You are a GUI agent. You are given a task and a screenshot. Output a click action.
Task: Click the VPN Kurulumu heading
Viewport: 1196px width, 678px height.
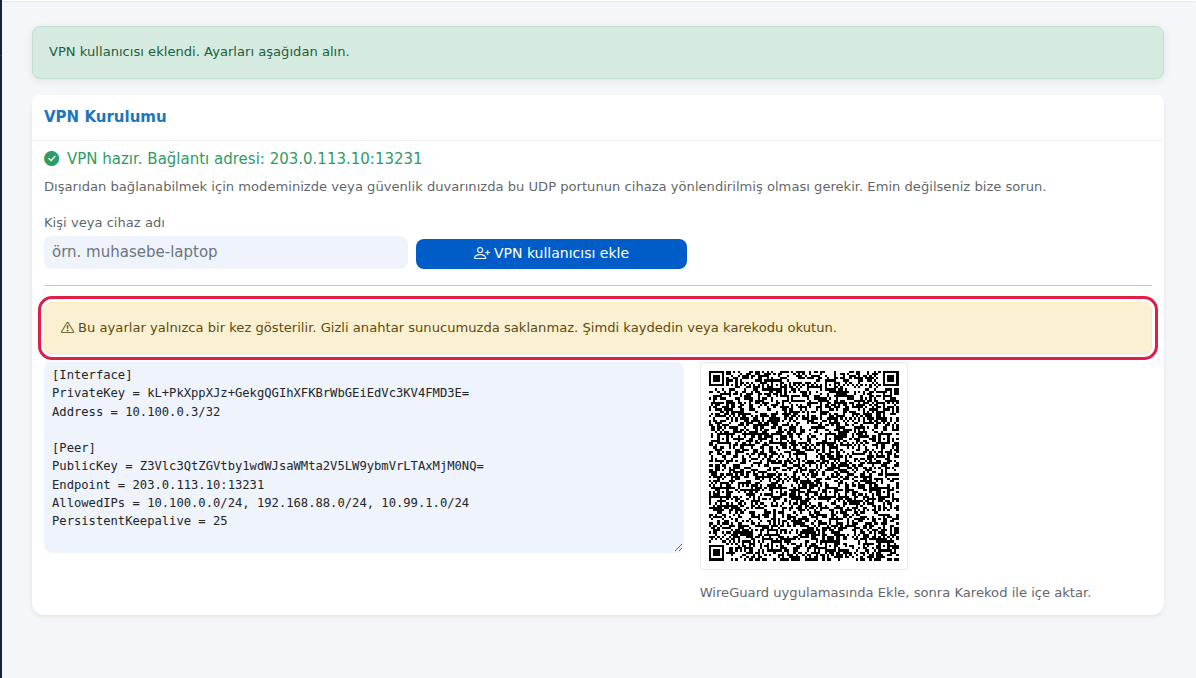pyautogui.click(x=105, y=117)
